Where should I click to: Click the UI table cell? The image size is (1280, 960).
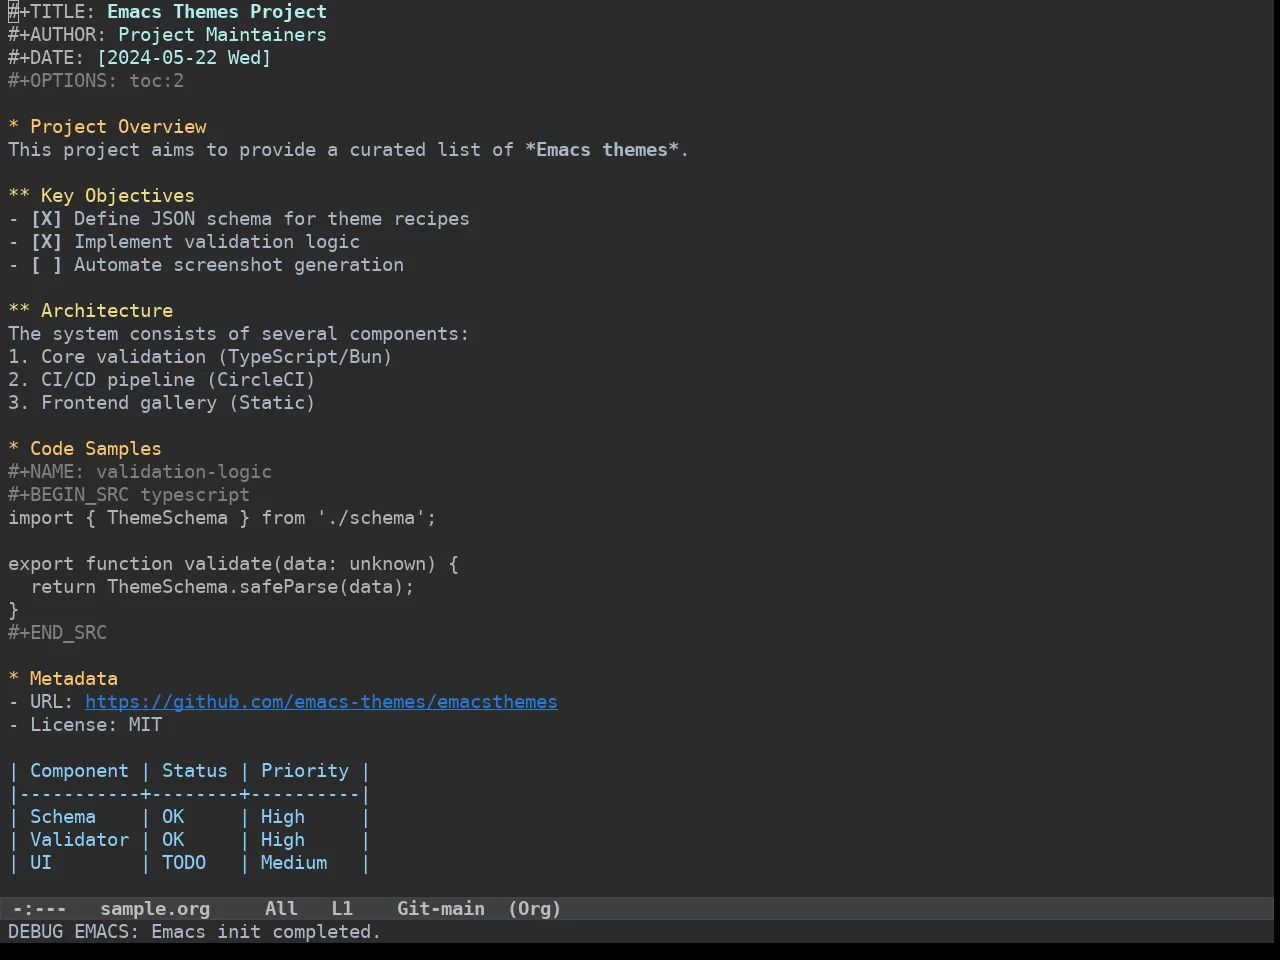(41, 863)
